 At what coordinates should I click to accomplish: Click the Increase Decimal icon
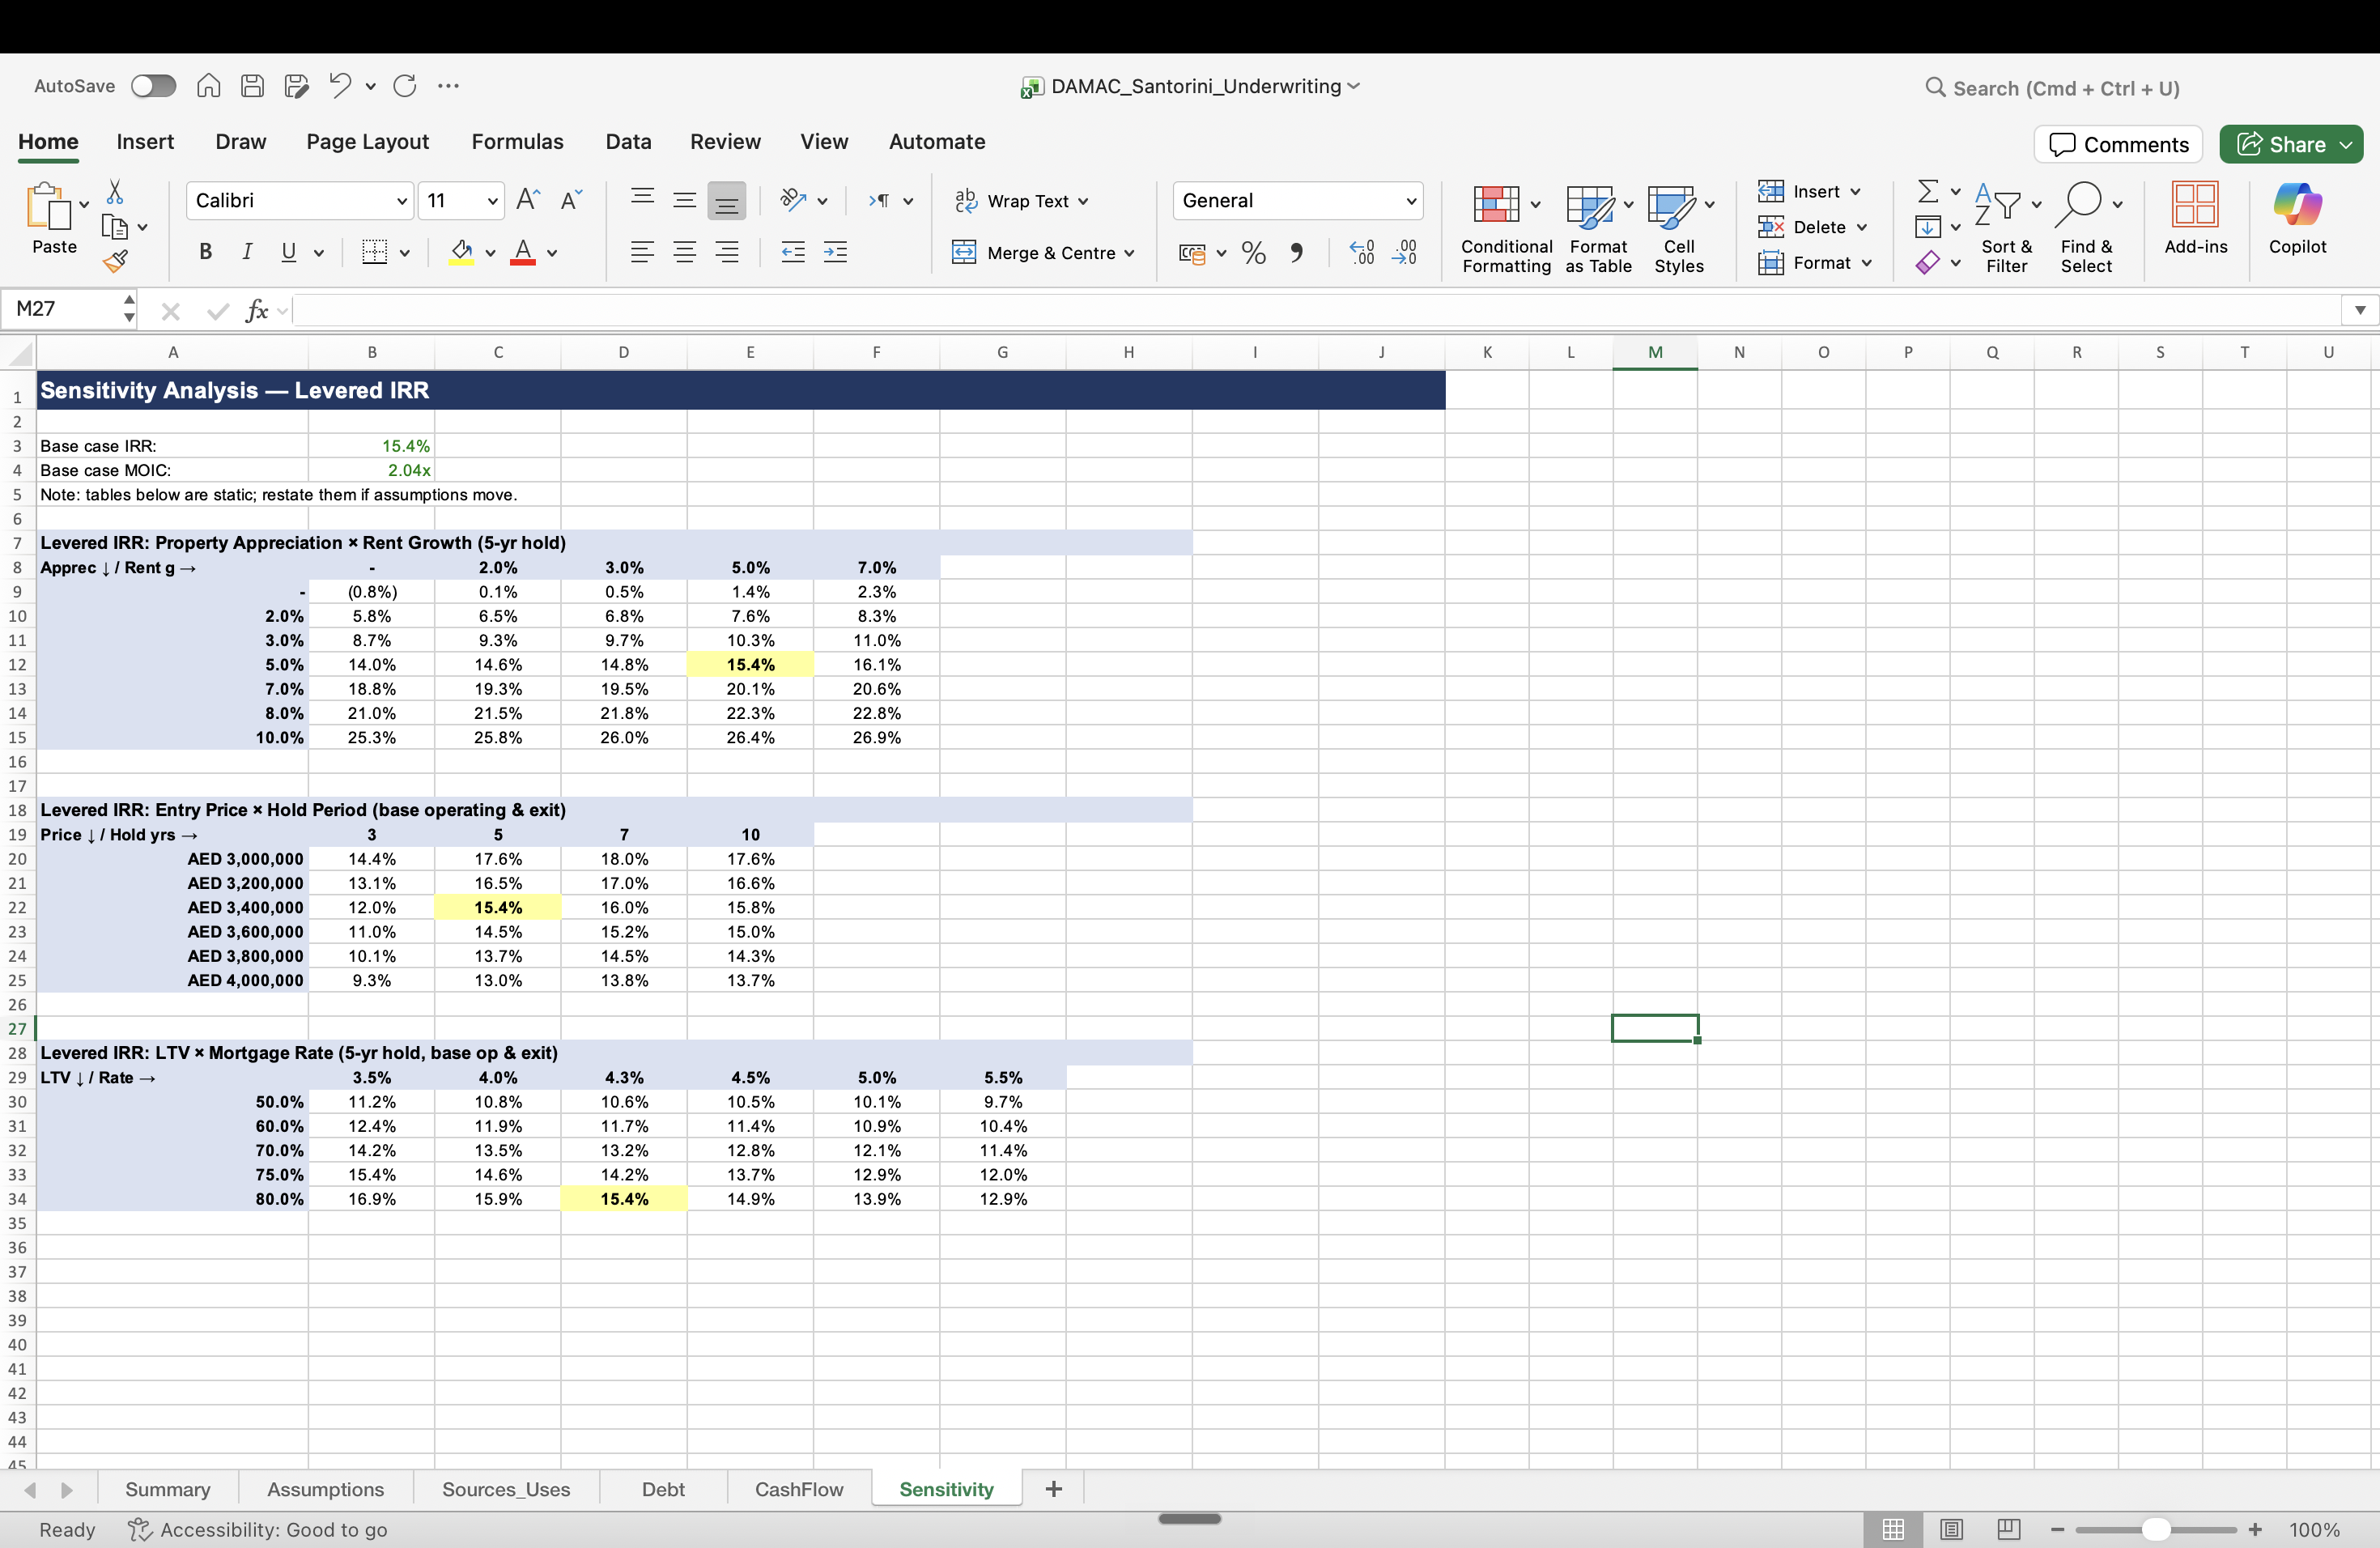[1361, 253]
